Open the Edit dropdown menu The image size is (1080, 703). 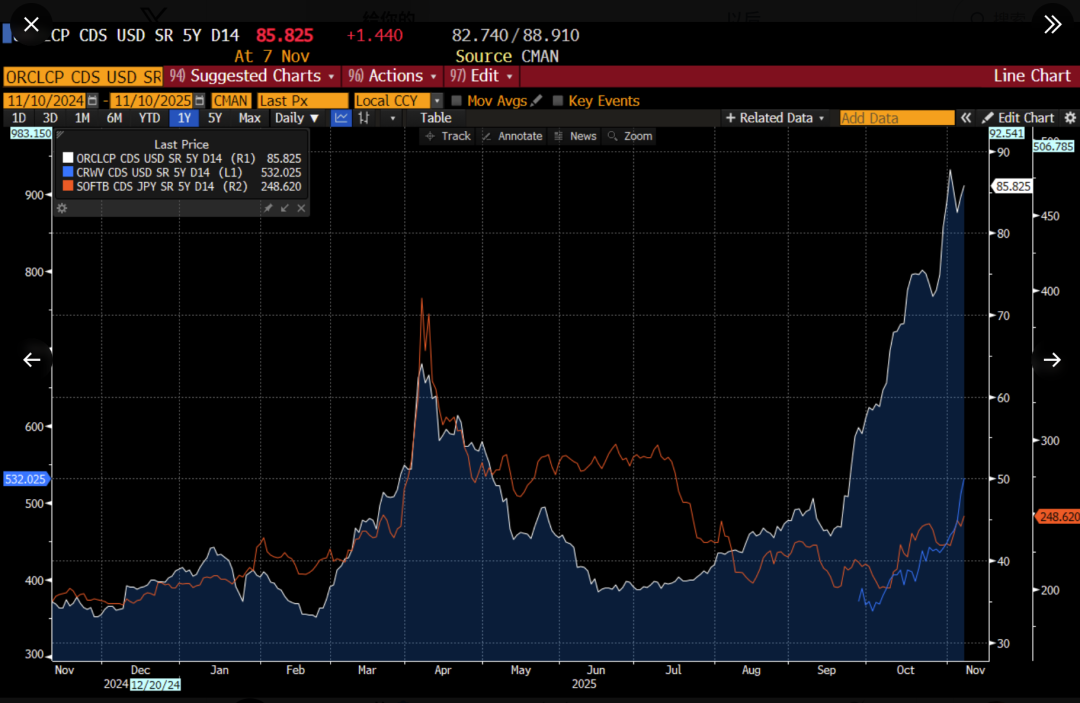click(x=481, y=76)
